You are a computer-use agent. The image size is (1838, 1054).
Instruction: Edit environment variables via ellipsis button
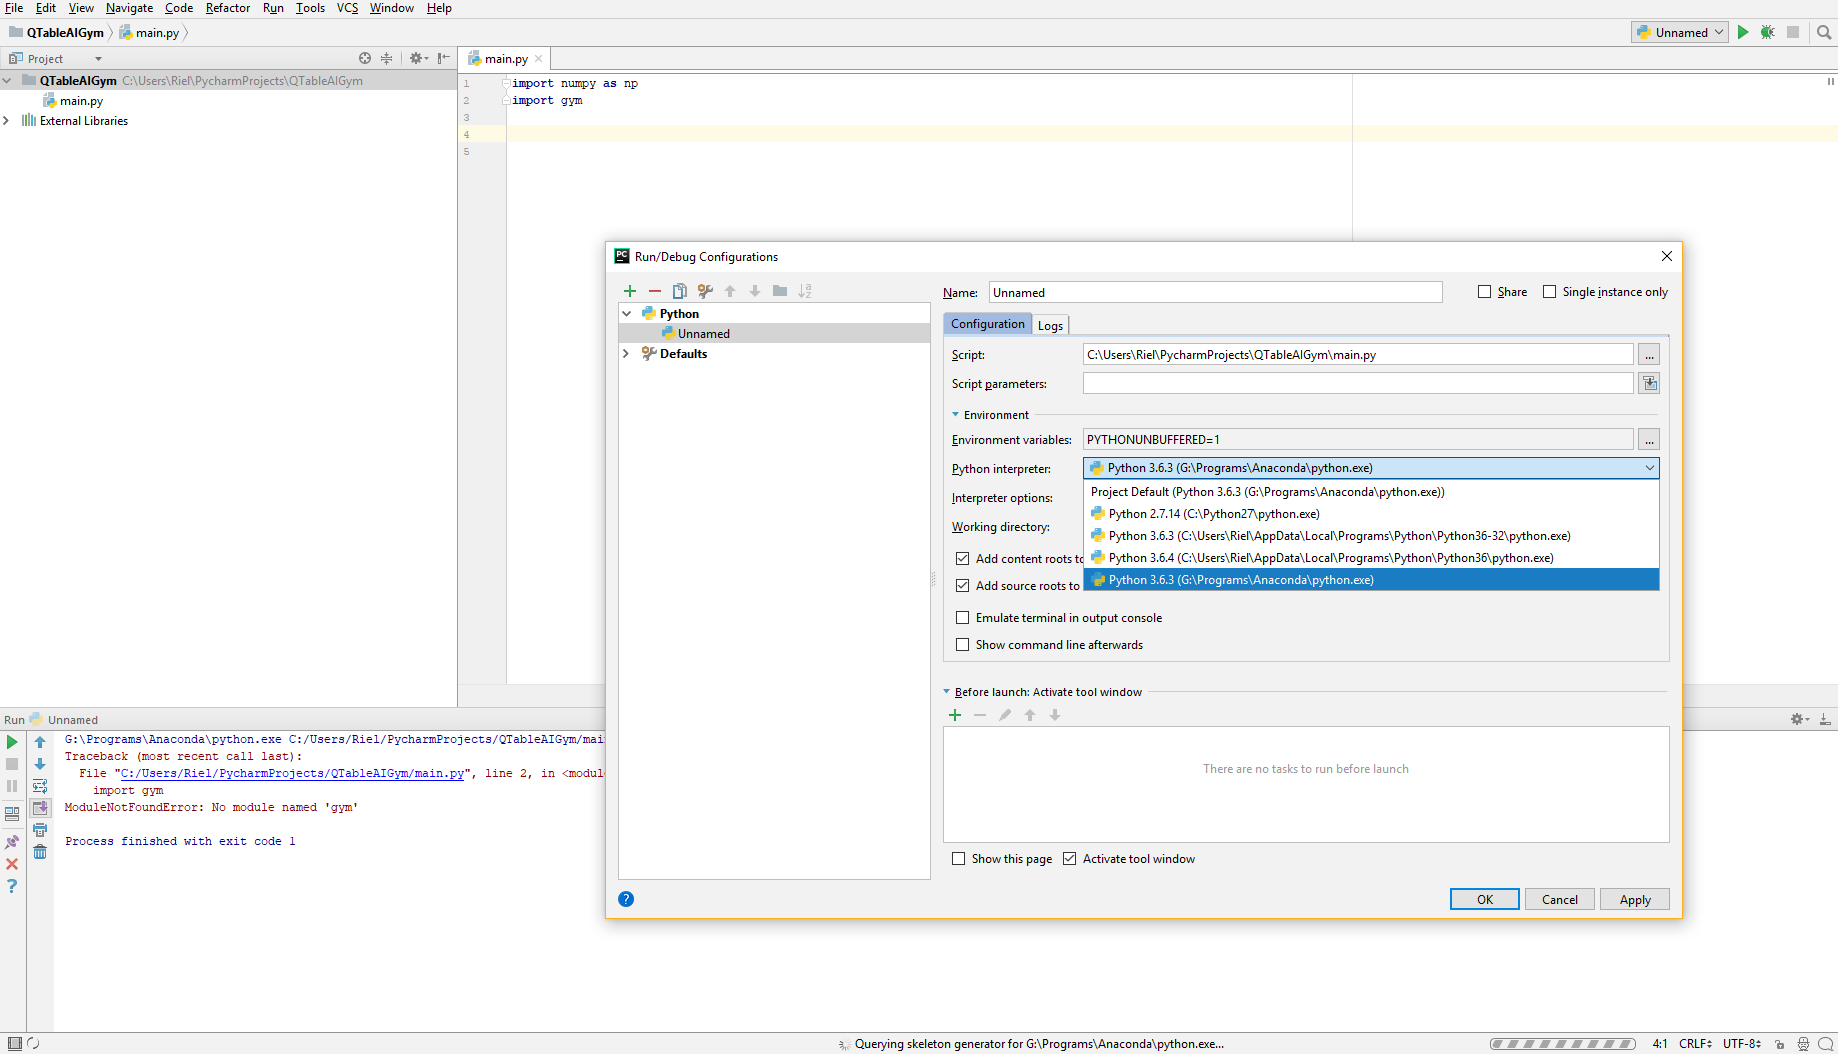1649,439
